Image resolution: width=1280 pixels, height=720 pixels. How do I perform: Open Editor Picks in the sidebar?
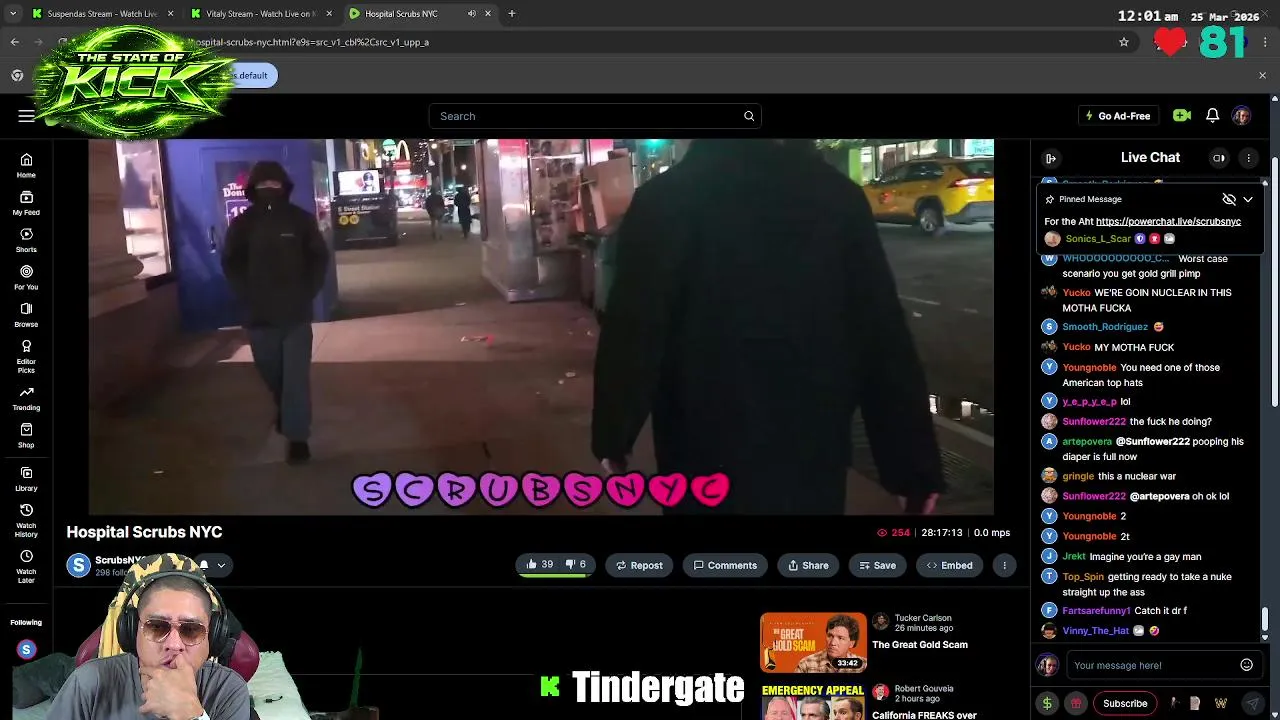click(26, 357)
